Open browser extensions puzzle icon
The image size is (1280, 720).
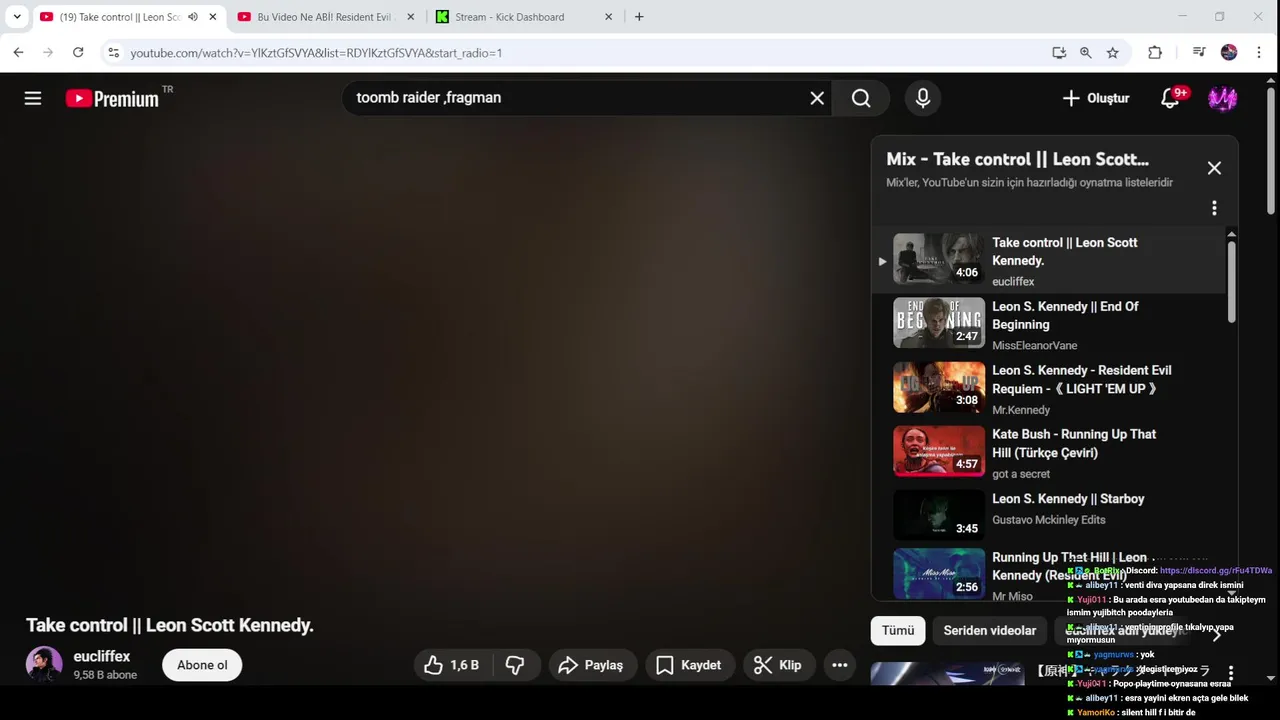pos(1155,53)
